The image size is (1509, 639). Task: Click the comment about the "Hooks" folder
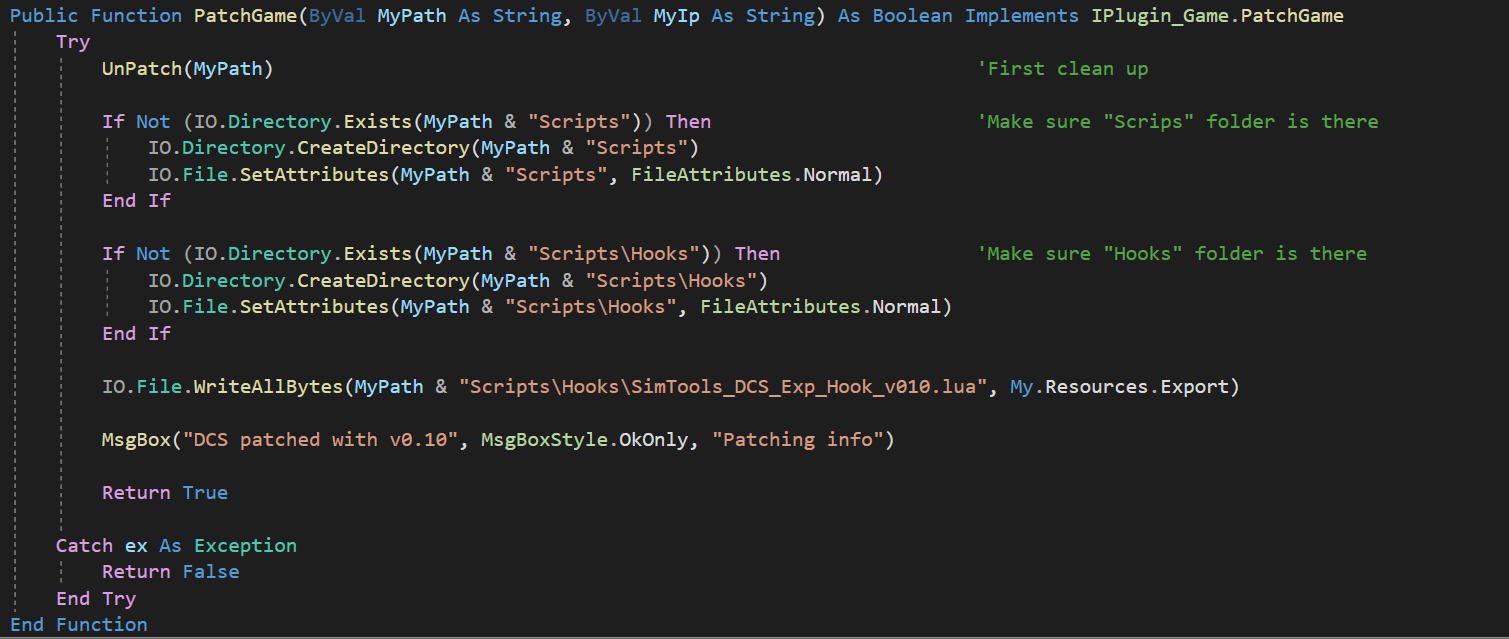pos(1171,254)
